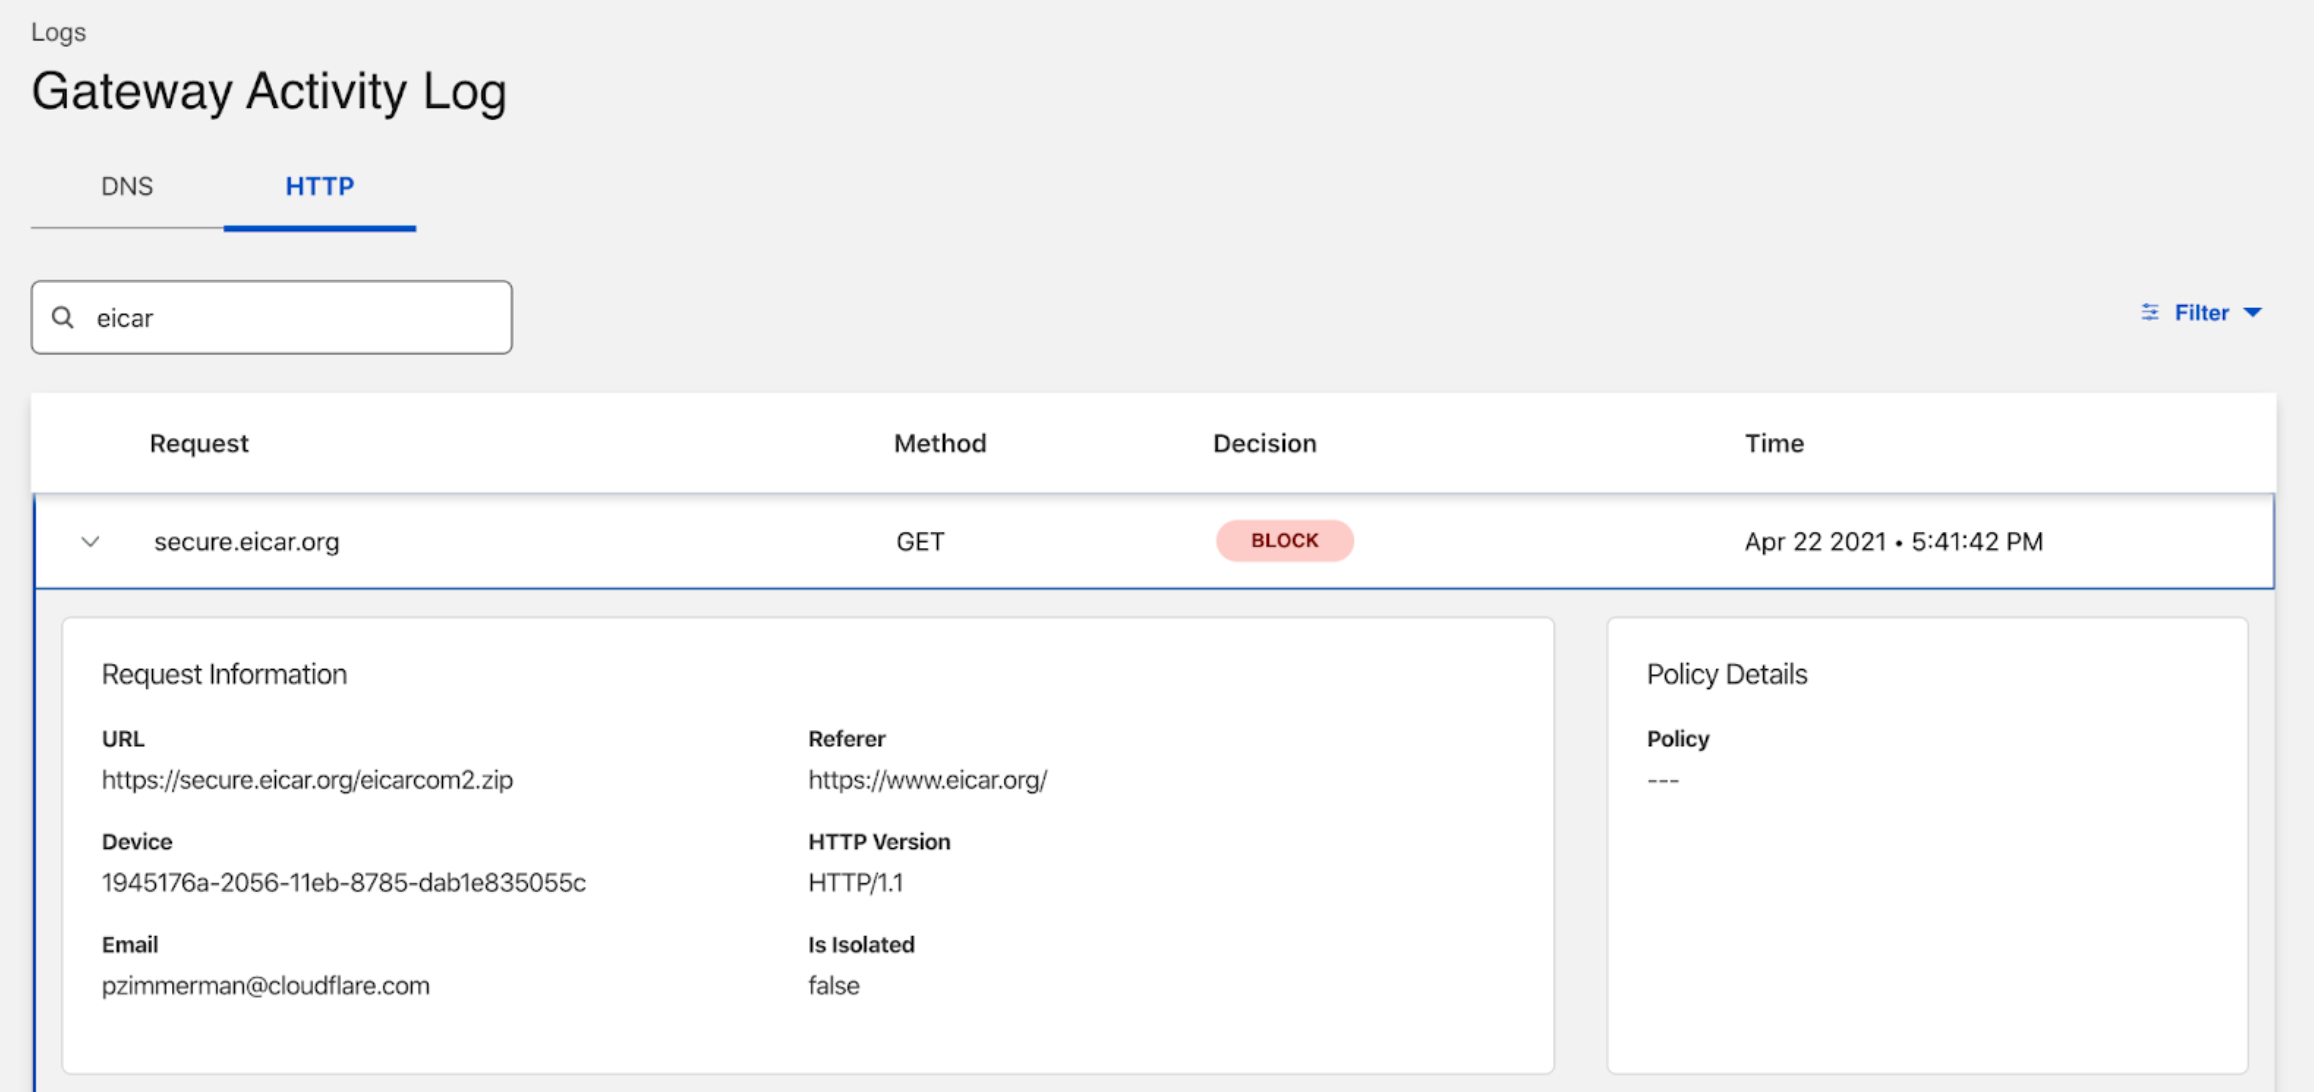Viewport: 2314px width, 1092px height.
Task: Click the filter sliders icon next to Filter
Action: click(2149, 312)
